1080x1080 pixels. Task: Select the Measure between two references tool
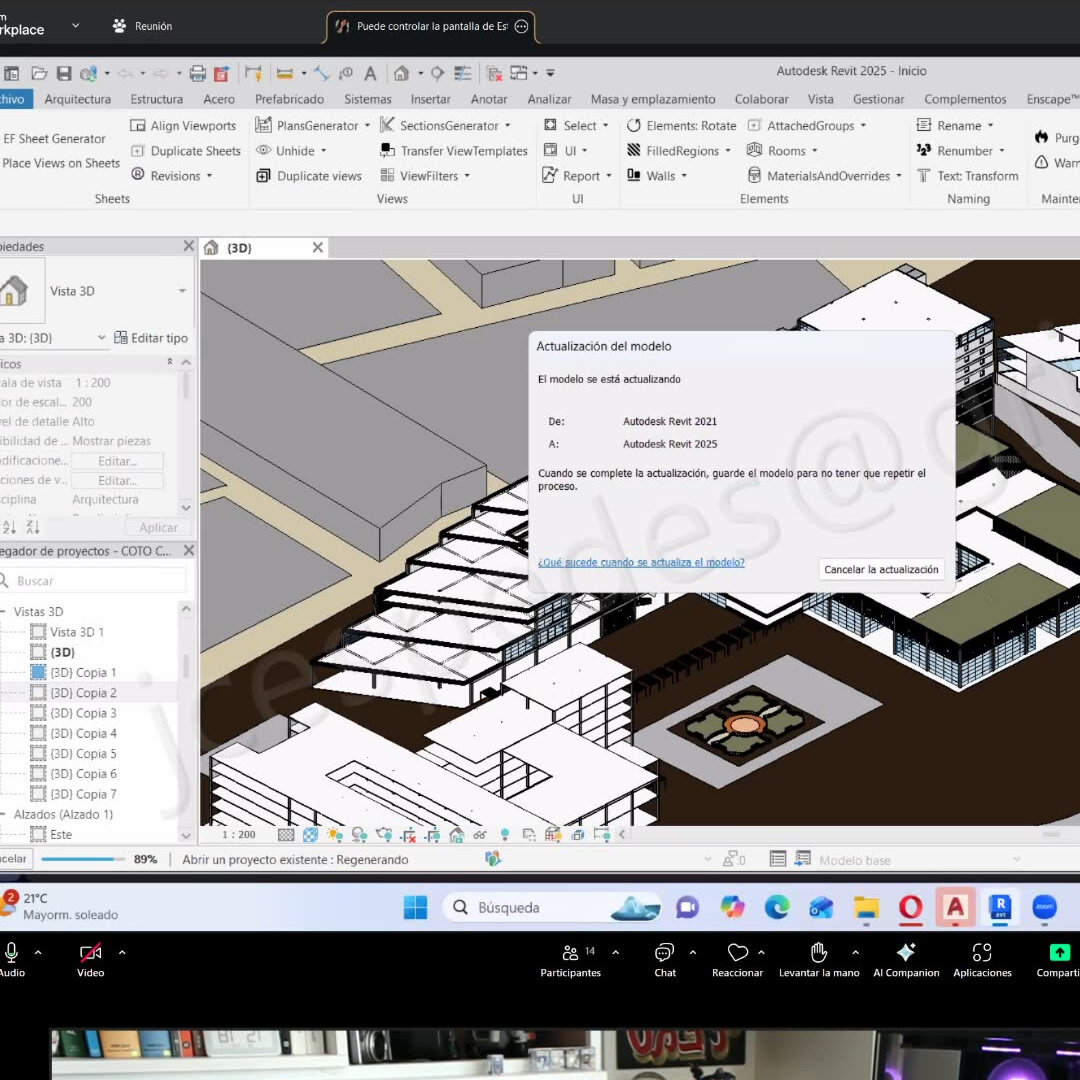click(284, 73)
